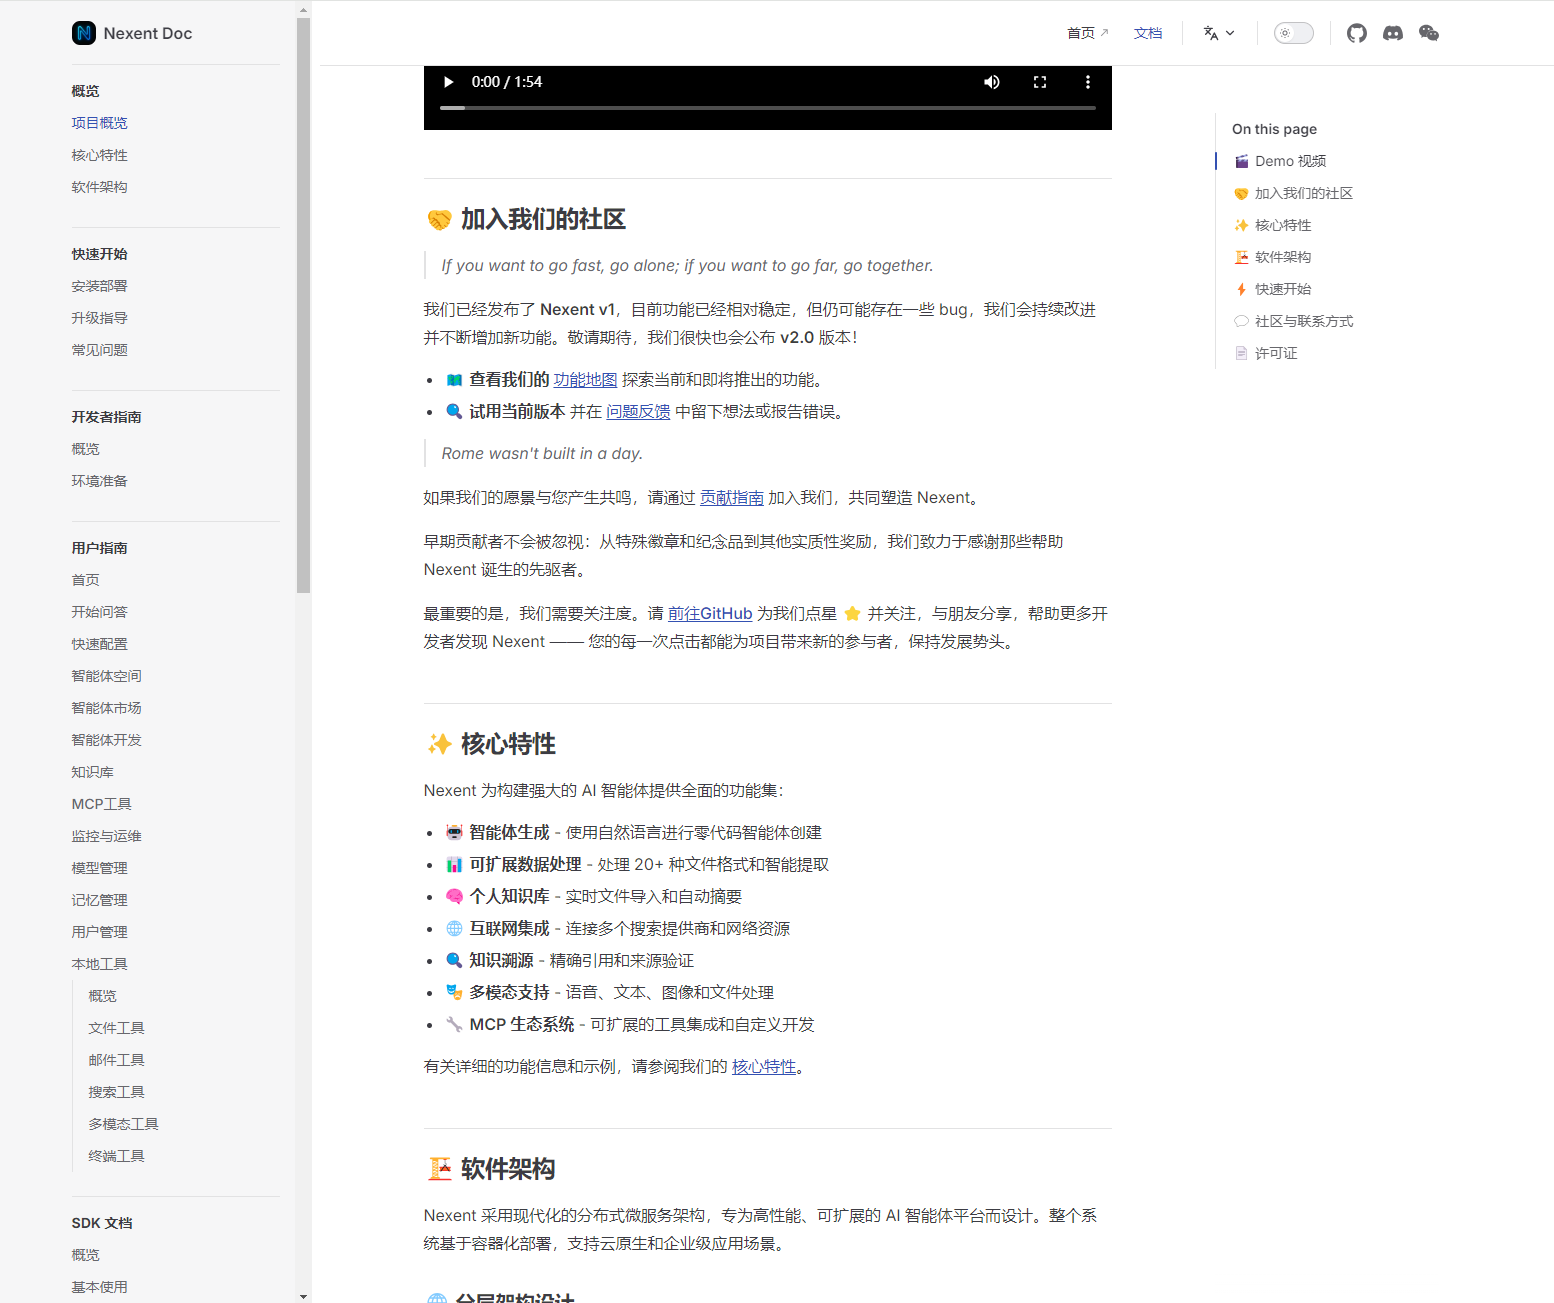Open 环境准备 under 开发者指南
The image size is (1554, 1303).
pyautogui.click(x=100, y=481)
